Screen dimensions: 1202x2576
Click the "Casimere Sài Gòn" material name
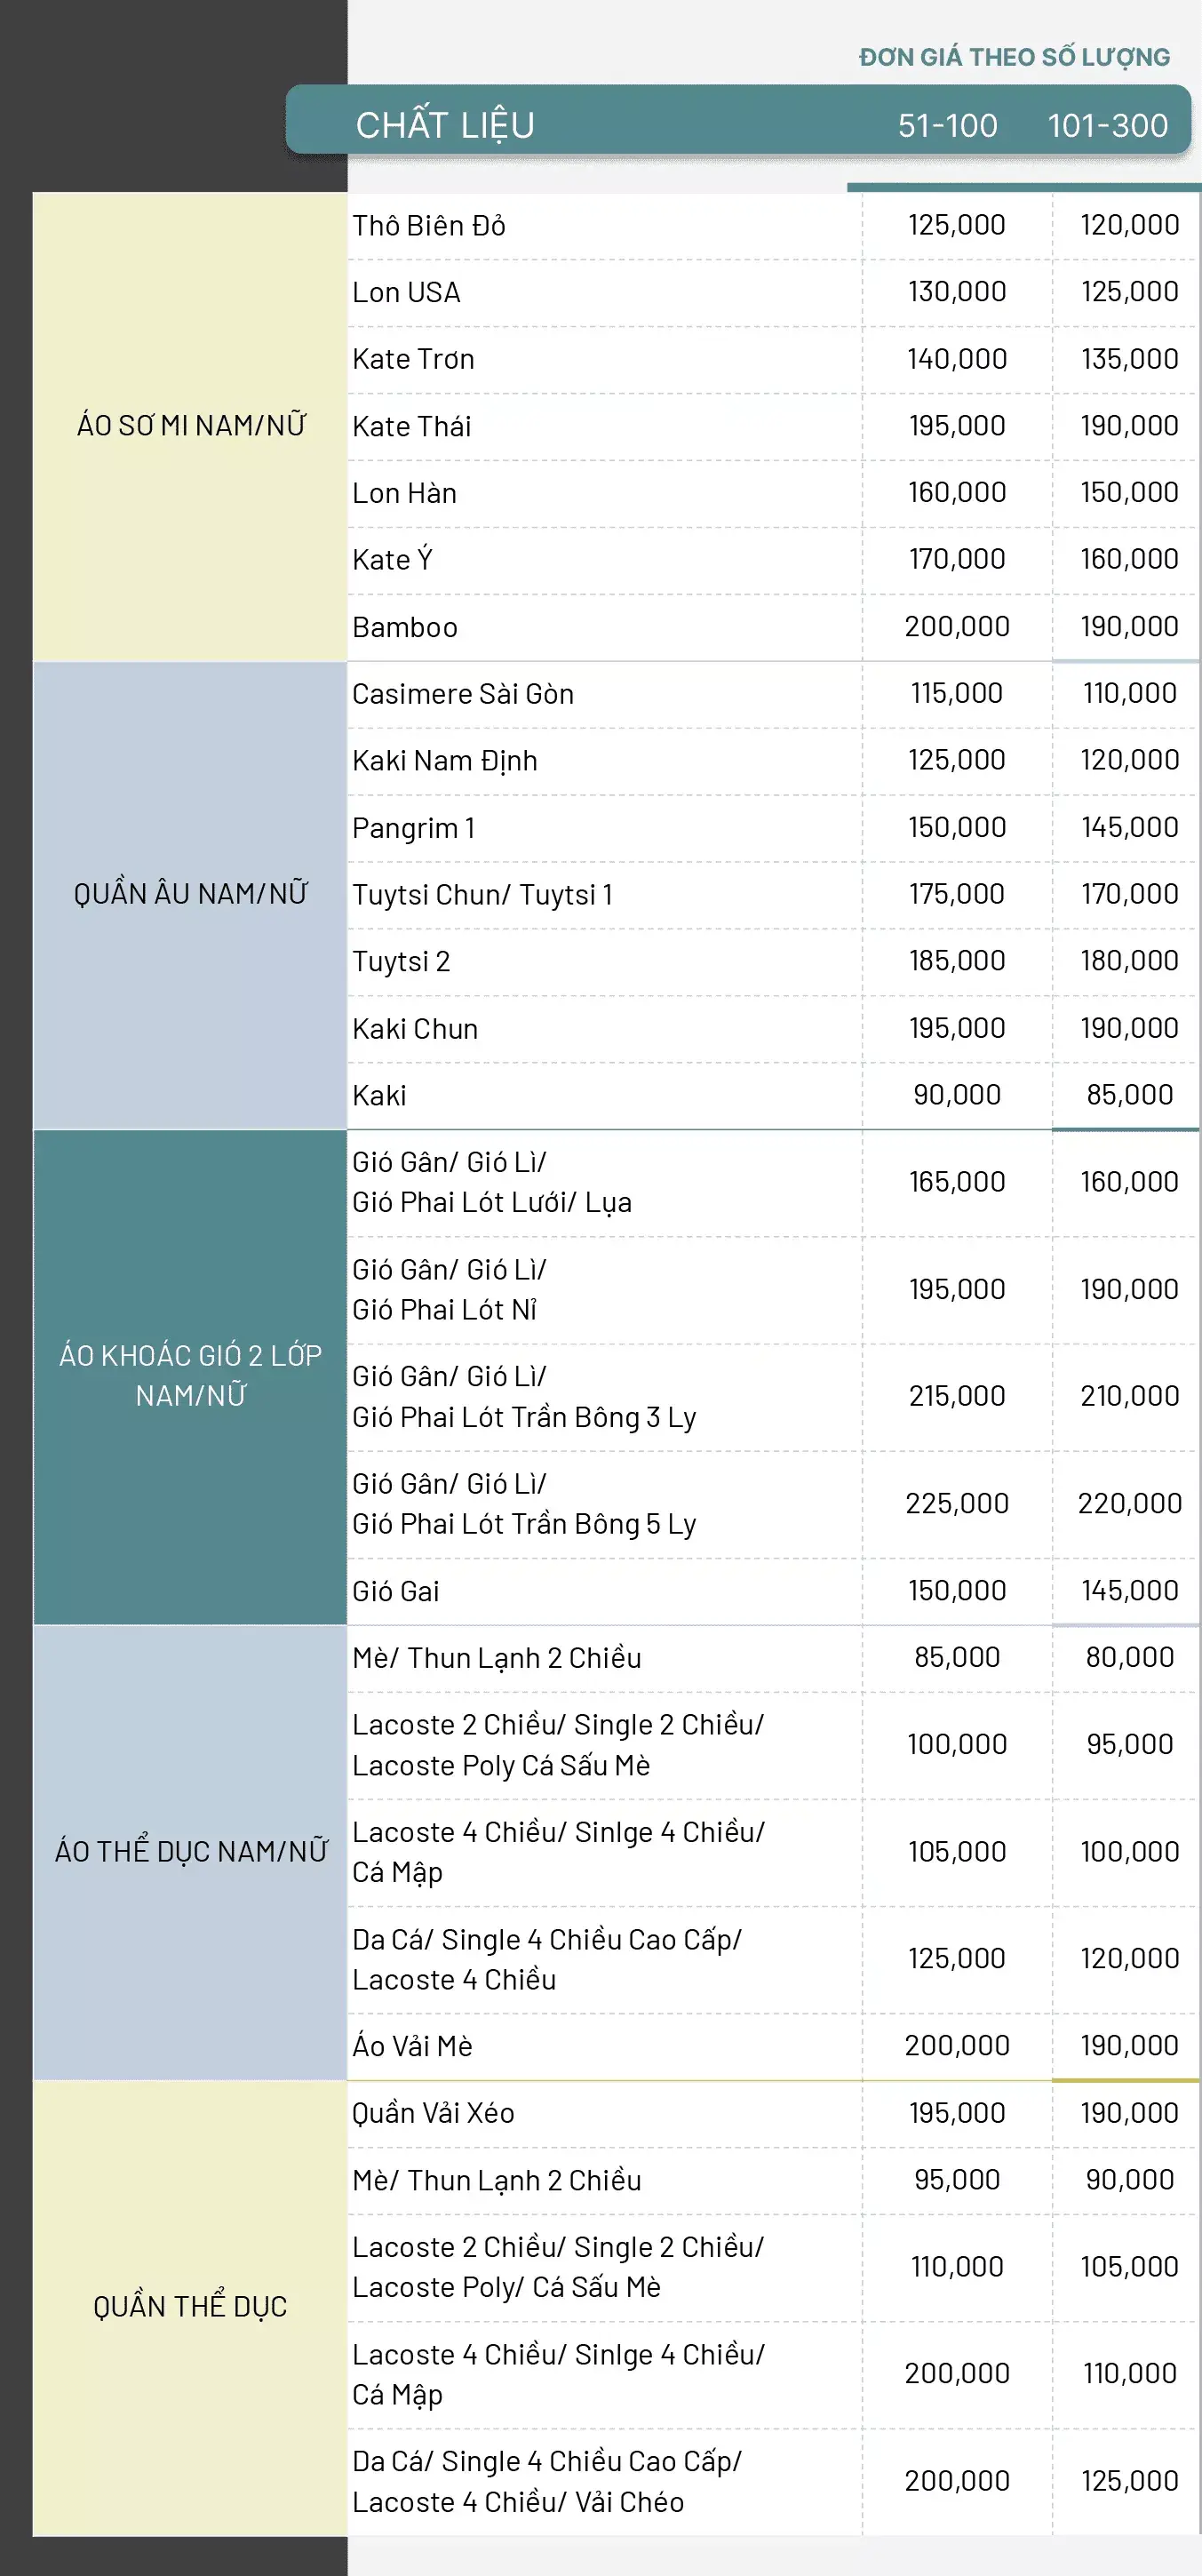coord(463,694)
